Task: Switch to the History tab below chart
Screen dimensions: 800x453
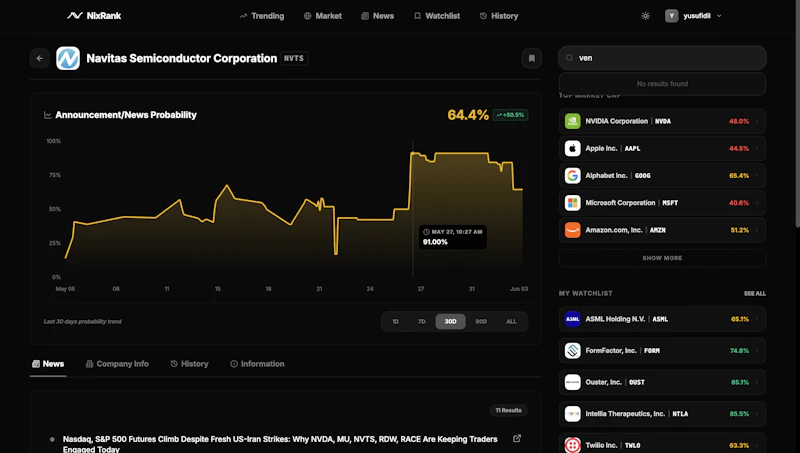Action: click(x=189, y=364)
